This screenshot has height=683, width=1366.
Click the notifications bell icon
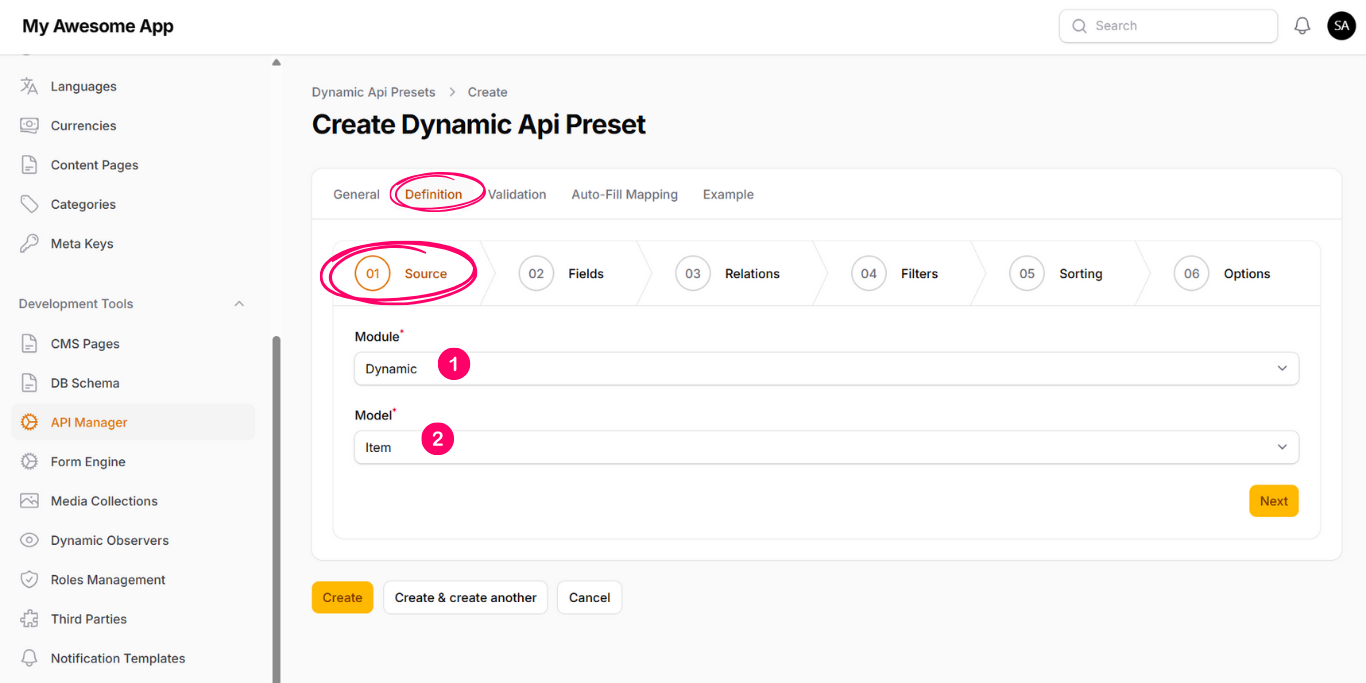[1302, 26]
